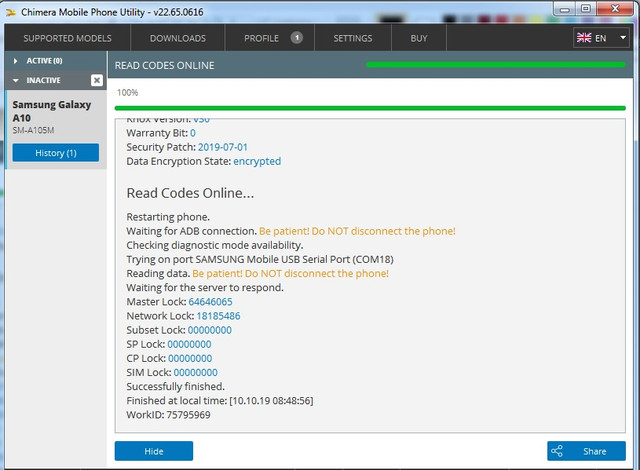640x470 pixels.
Task: Click the 100% progress label
Action: coord(127,93)
